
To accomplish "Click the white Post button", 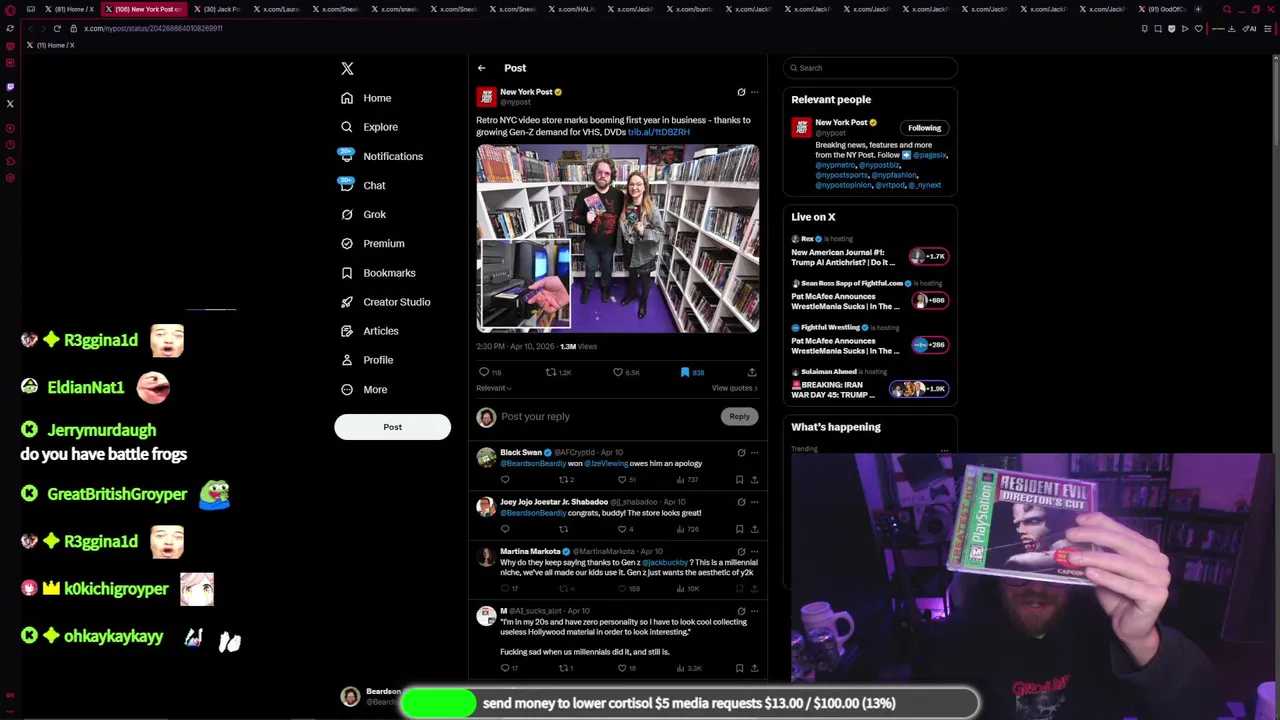I will coord(392,427).
